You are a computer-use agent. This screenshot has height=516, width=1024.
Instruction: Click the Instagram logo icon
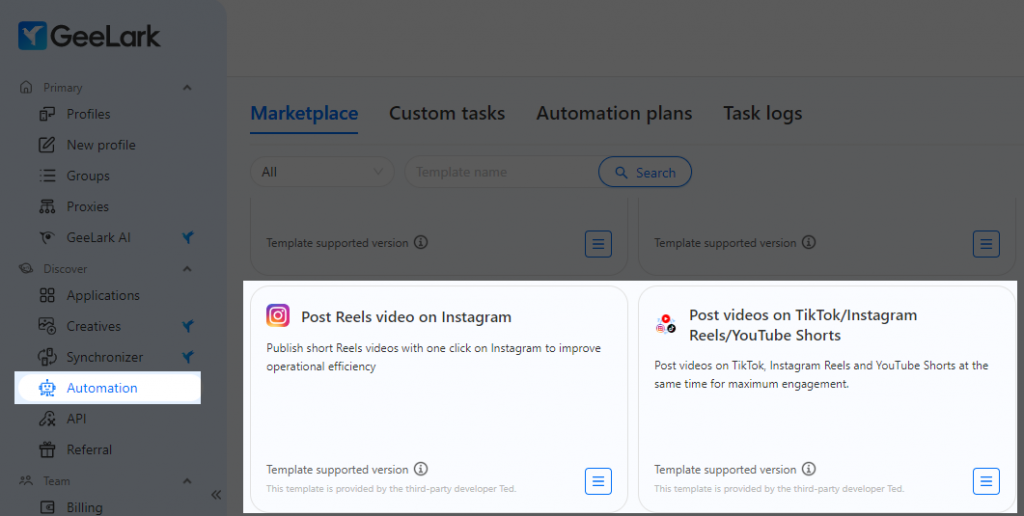click(x=278, y=315)
